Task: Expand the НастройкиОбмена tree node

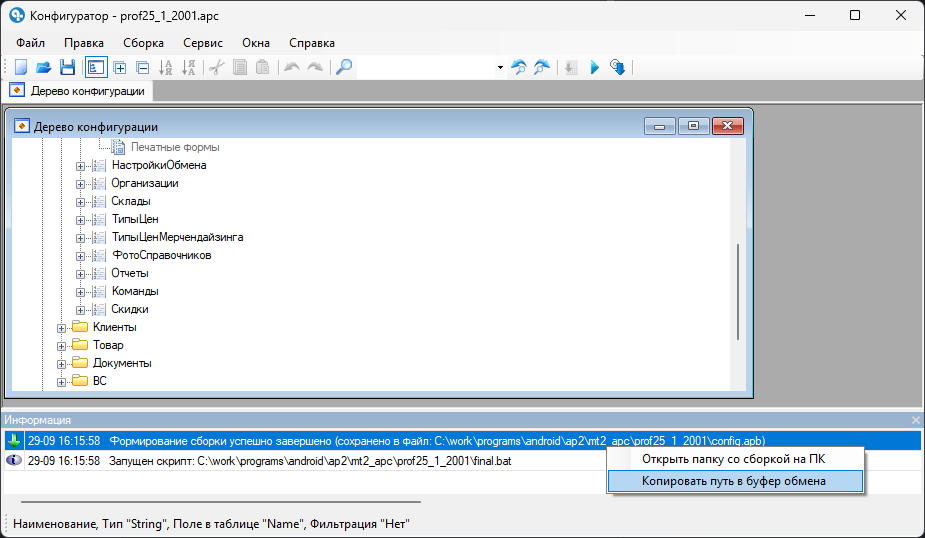Action: (x=81, y=165)
